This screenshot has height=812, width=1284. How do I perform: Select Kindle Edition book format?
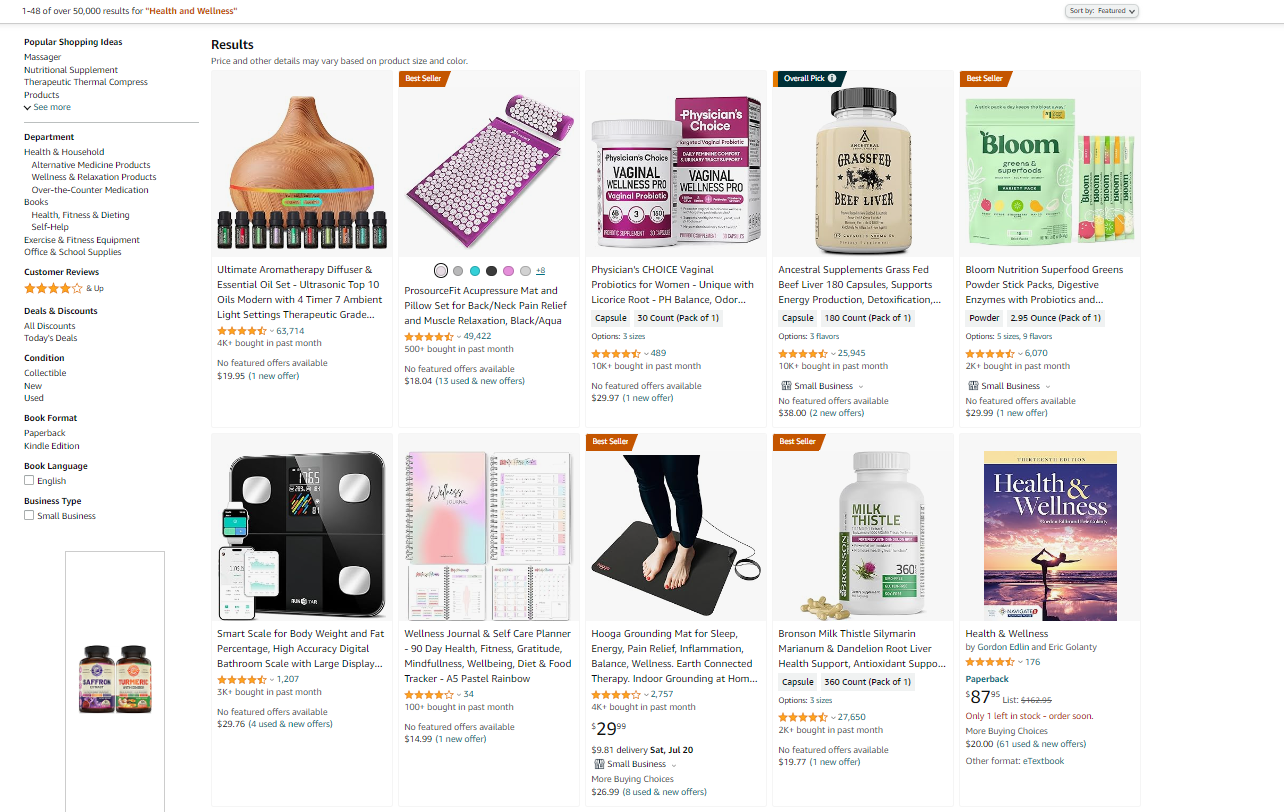point(52,446)
